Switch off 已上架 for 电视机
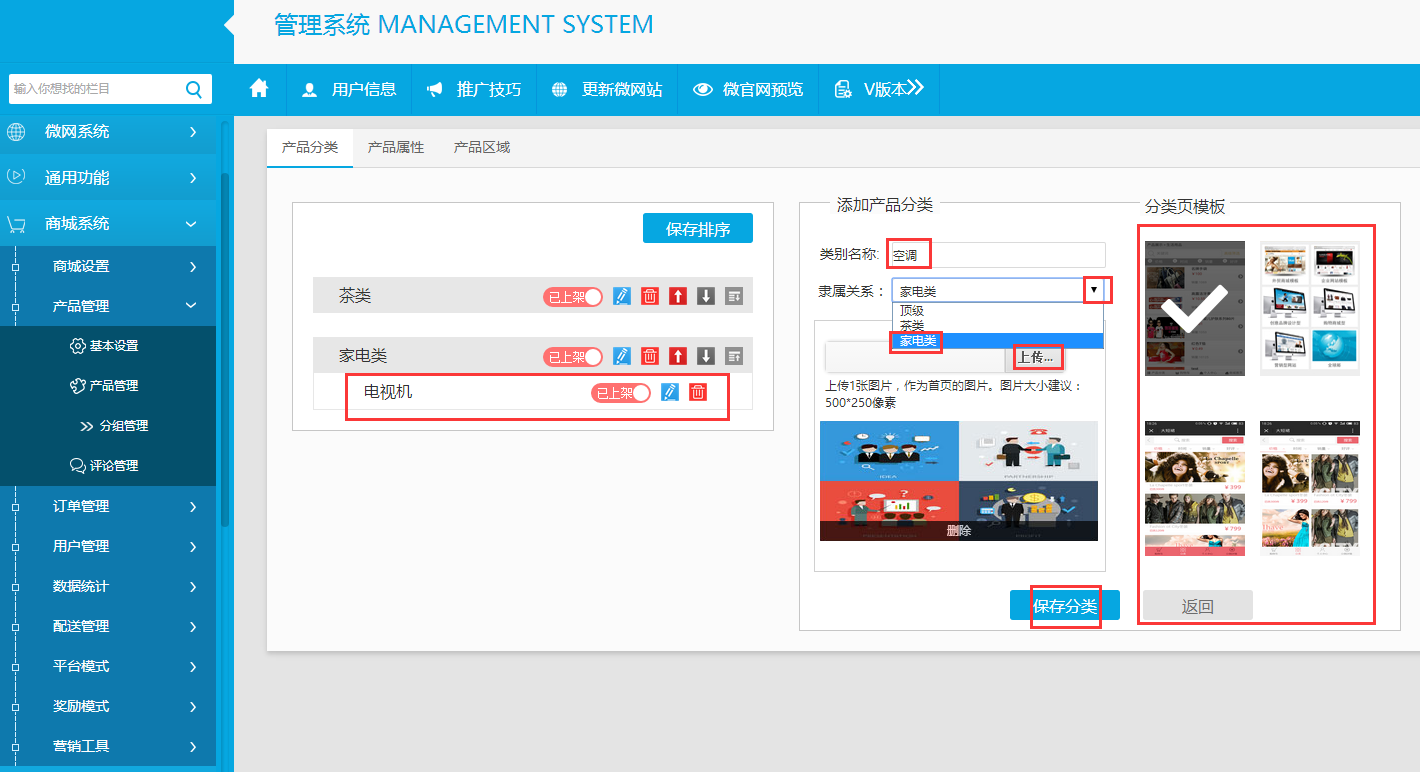This screenshot has width=1420, height=772. point(621,393)
